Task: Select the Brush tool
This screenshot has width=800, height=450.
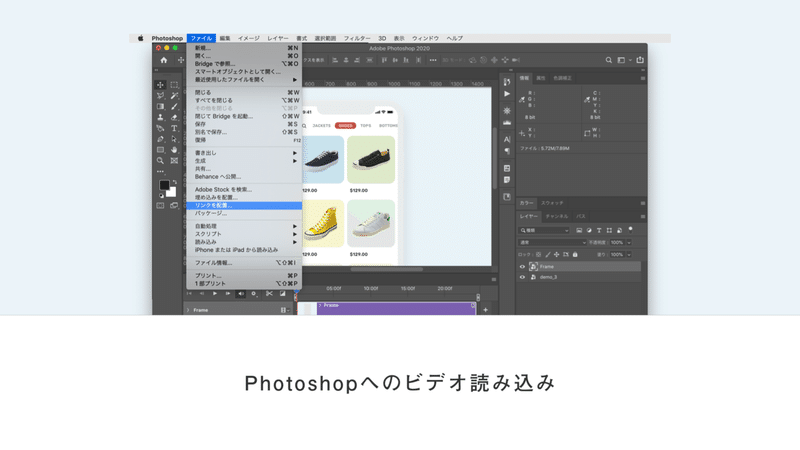Action: 174,107
